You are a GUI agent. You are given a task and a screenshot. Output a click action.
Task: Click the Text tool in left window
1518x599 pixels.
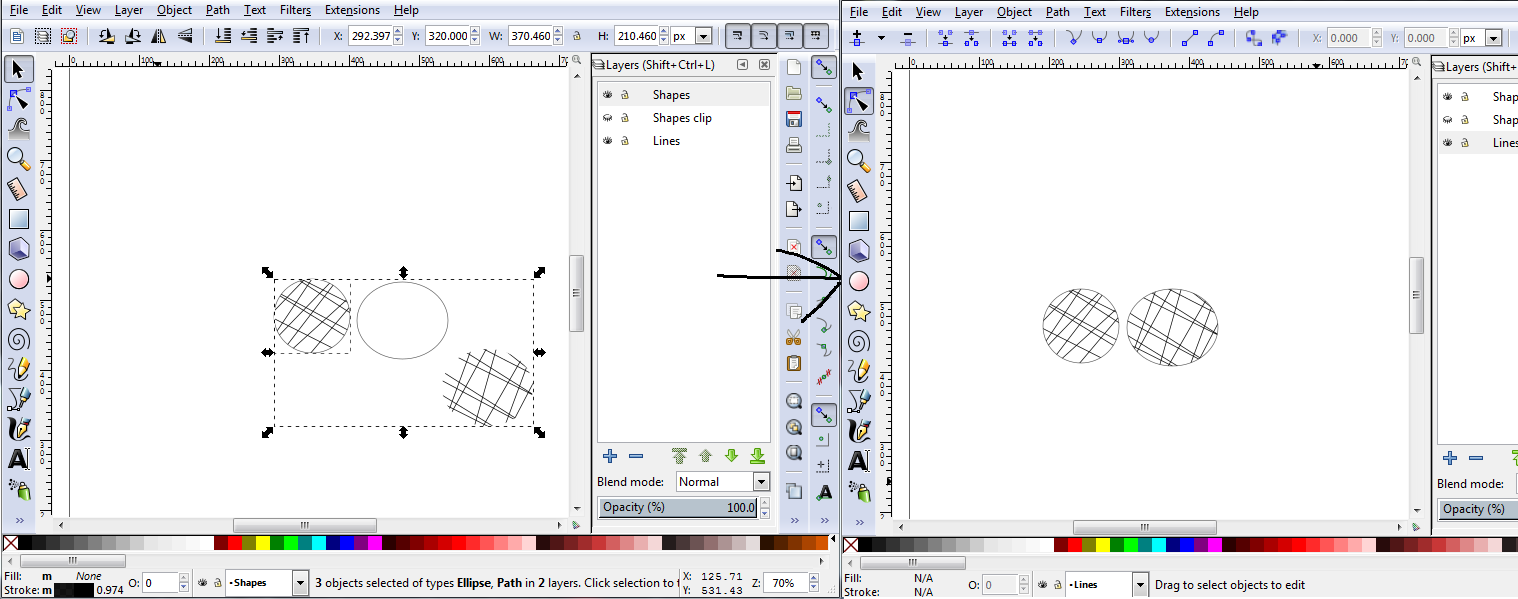click(x=18, y=460)
